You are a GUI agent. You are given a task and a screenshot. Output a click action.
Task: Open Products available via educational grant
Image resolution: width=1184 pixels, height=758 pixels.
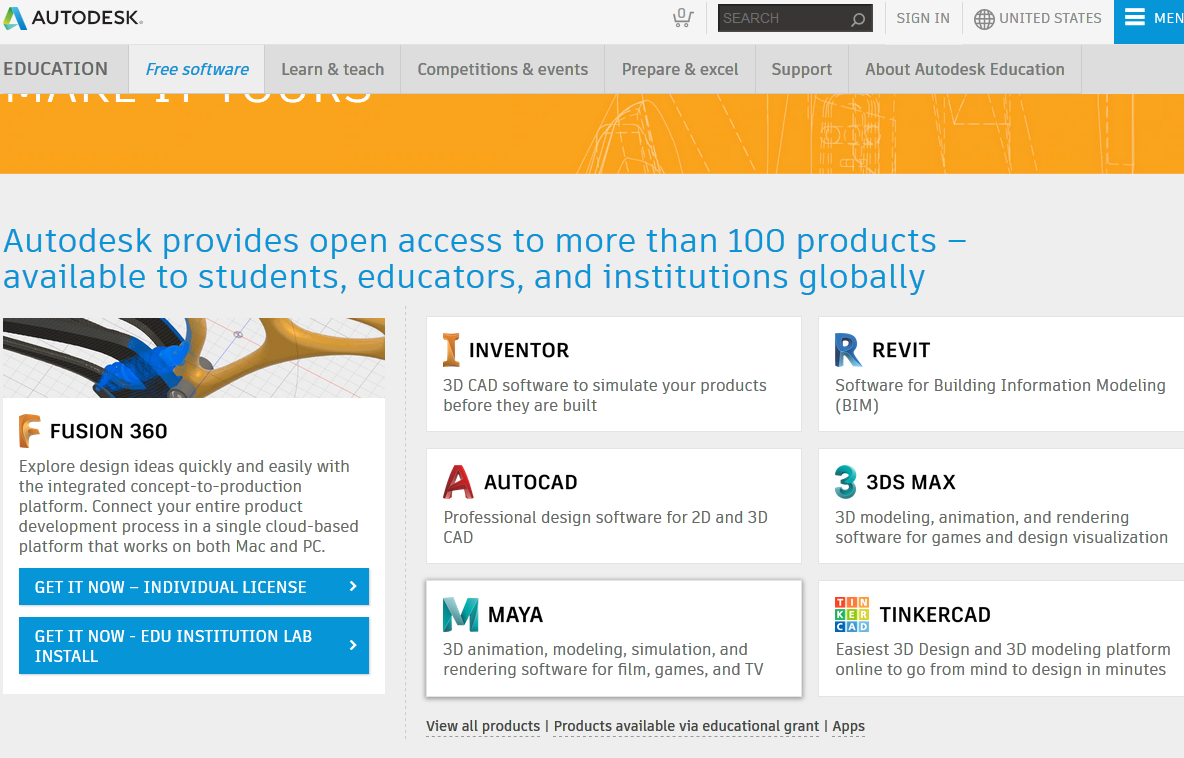pyautogui.click(x=686, y=726)
